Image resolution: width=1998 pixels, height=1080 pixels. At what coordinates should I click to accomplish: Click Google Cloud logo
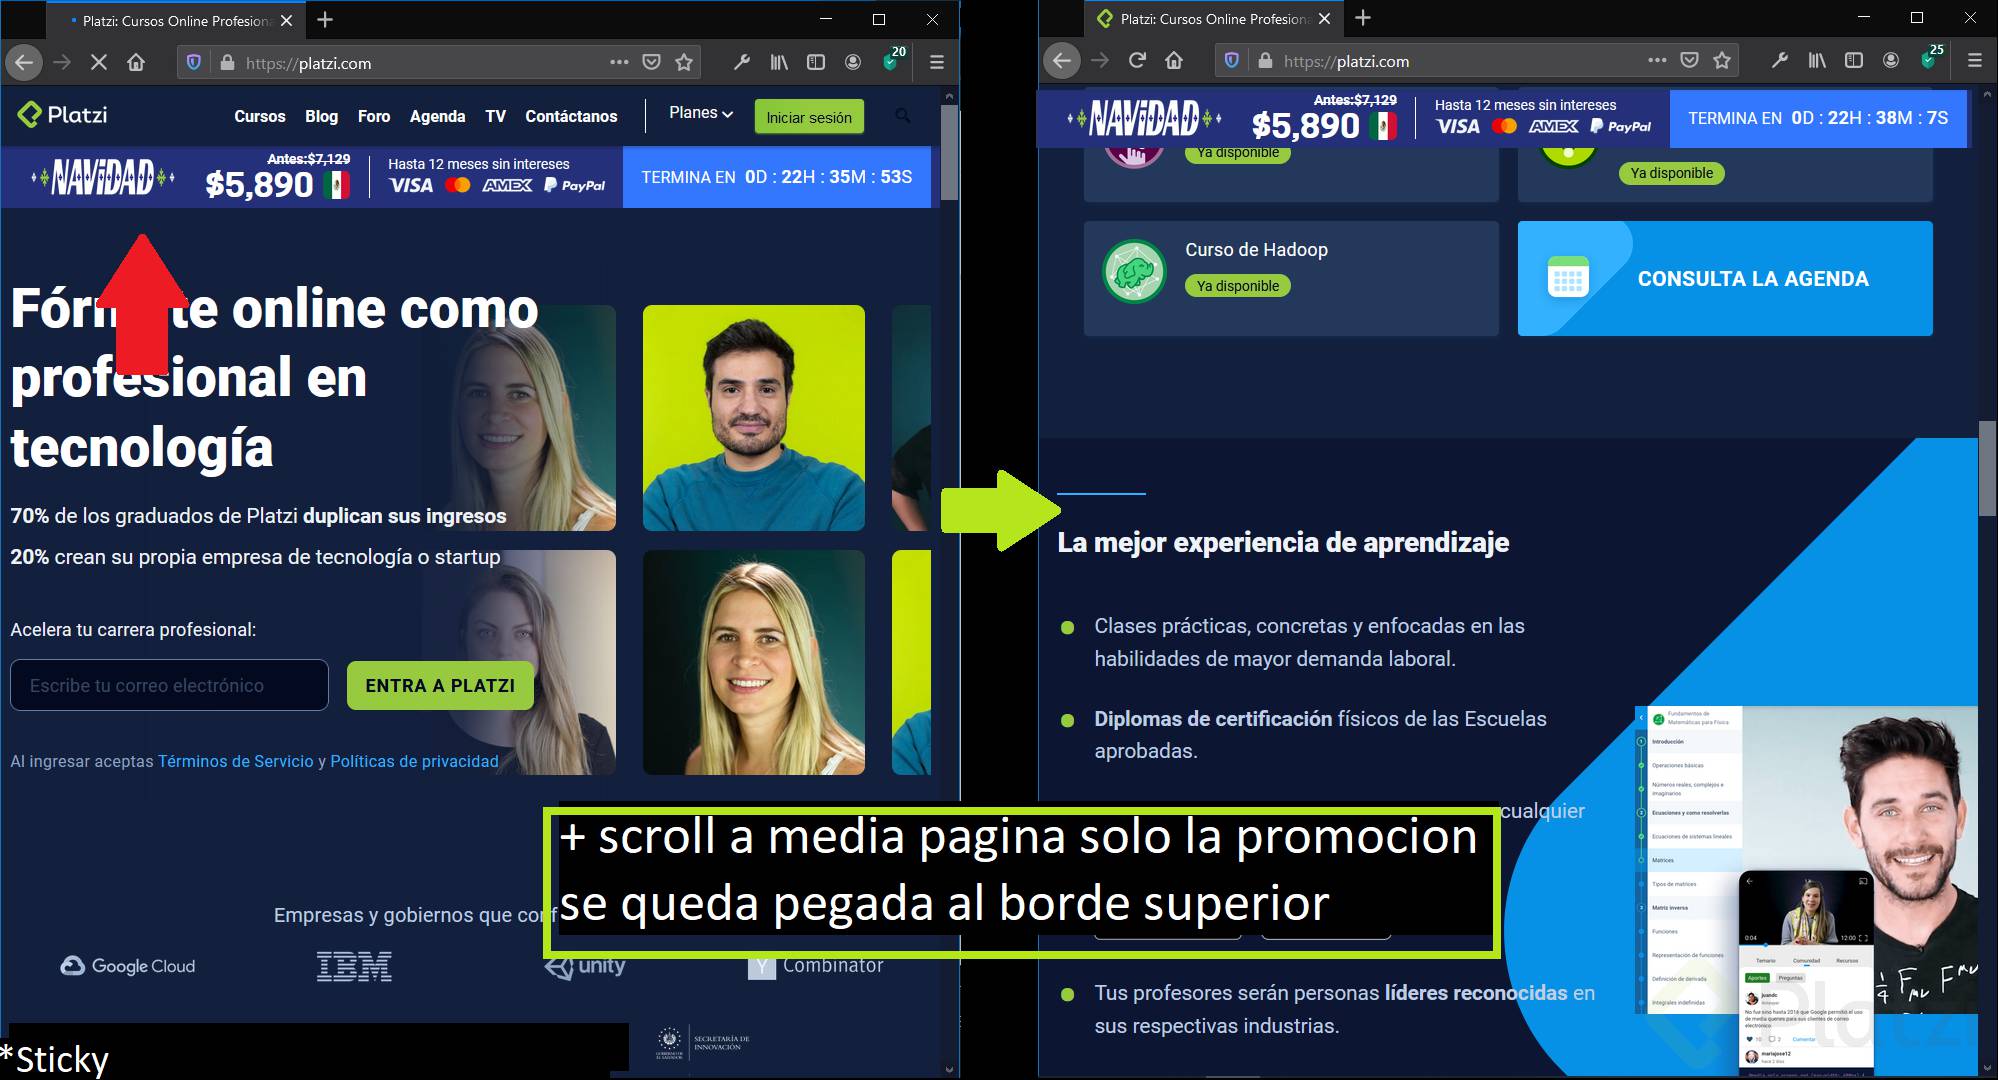coord(128,965)
